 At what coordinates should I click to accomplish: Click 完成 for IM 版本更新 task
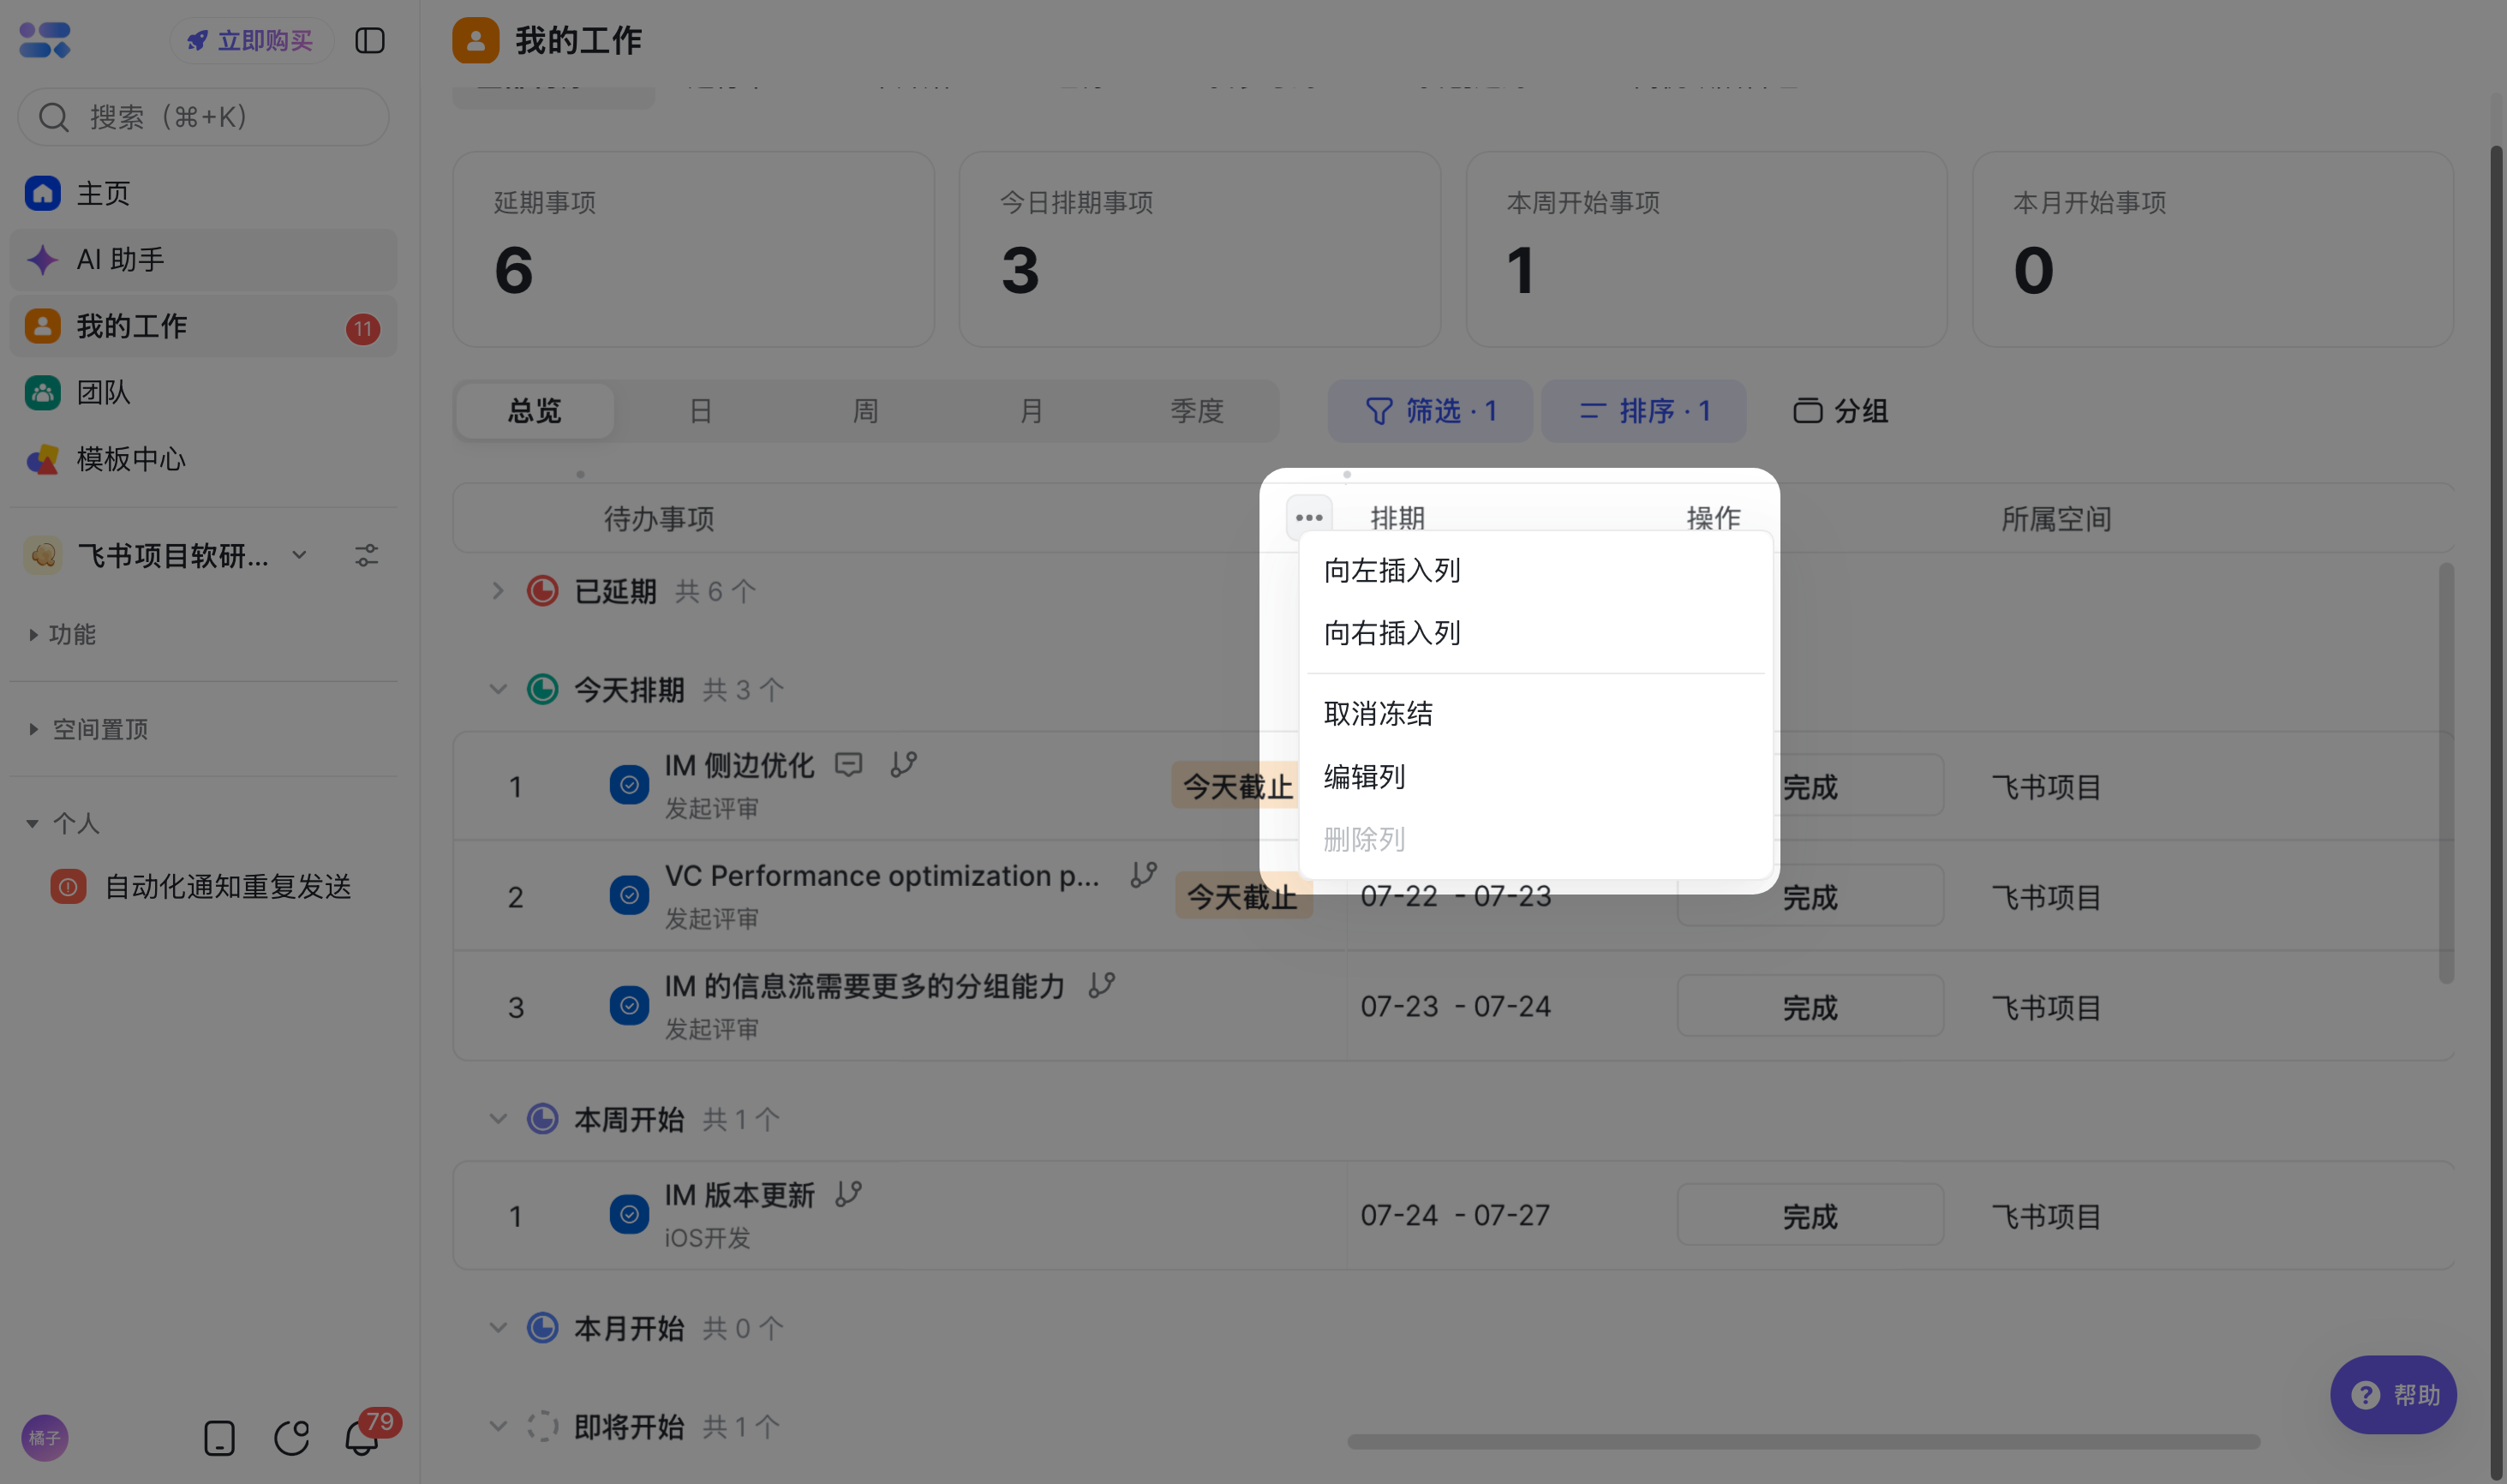click(1810, 1215)
